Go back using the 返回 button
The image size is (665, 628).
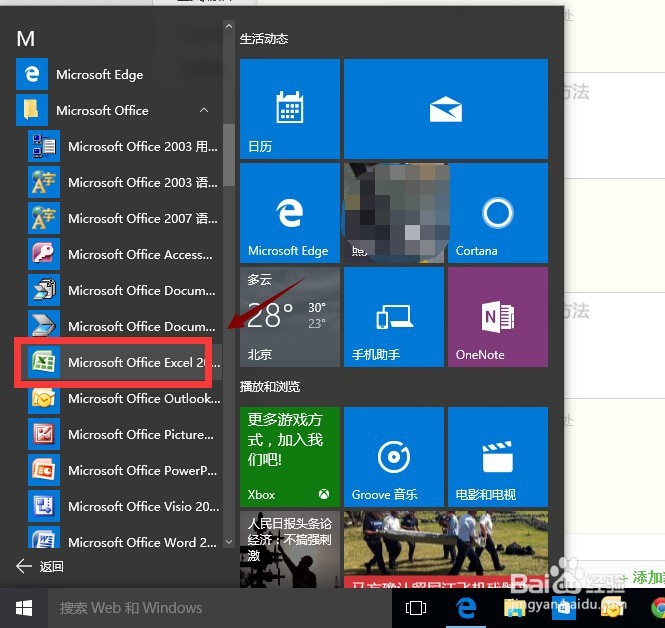pos(39,566)
